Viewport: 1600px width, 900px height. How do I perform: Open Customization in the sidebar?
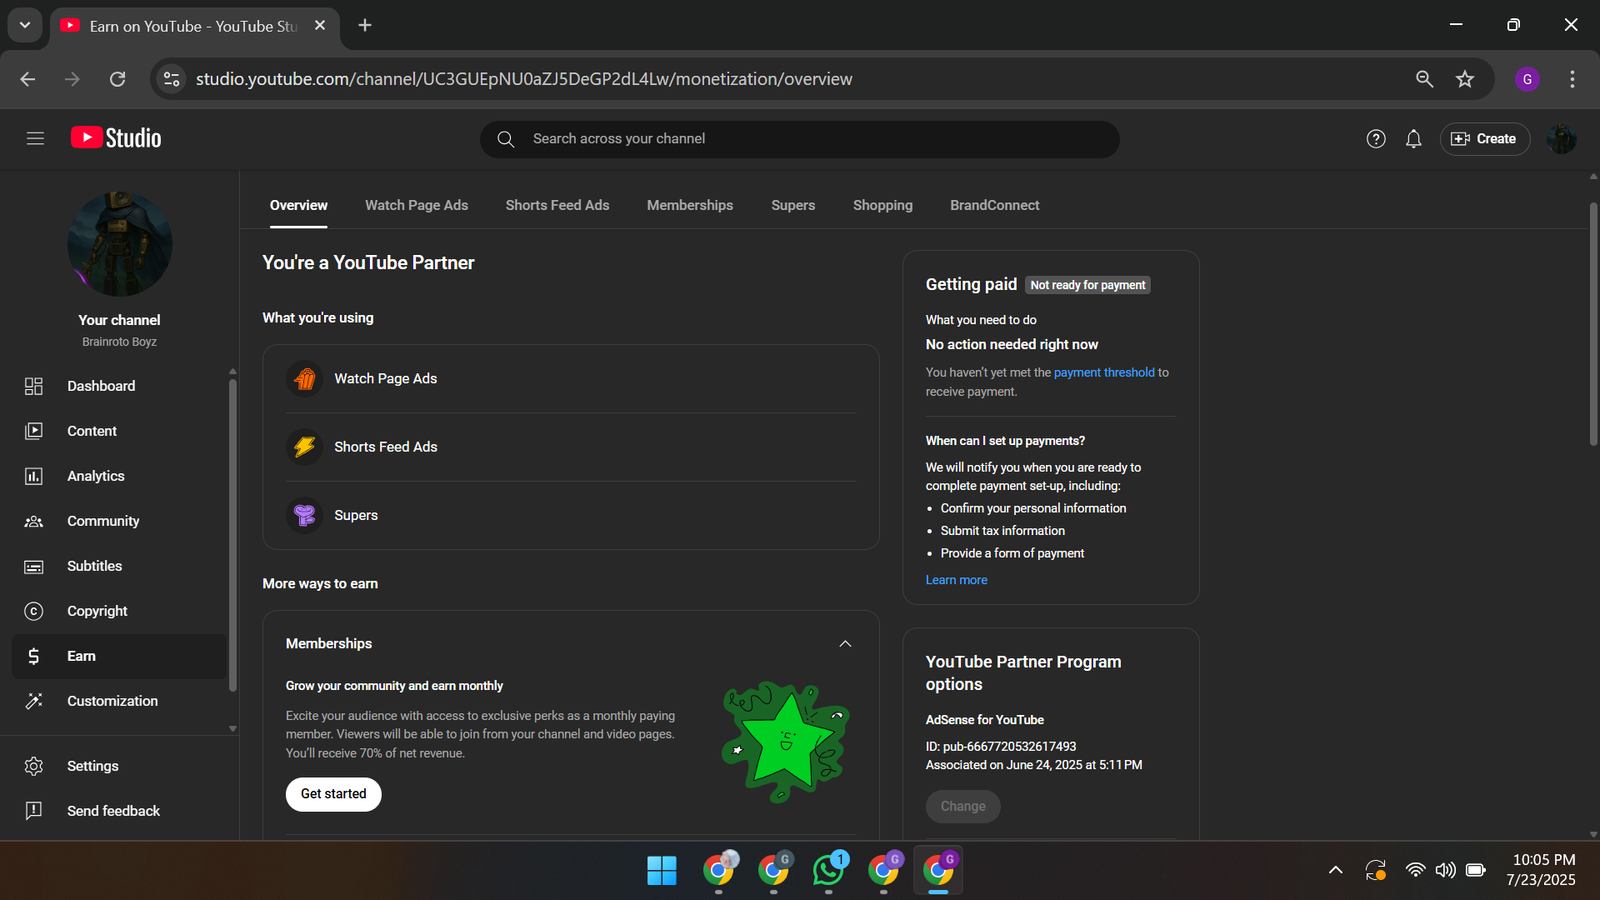coord(120,701)
